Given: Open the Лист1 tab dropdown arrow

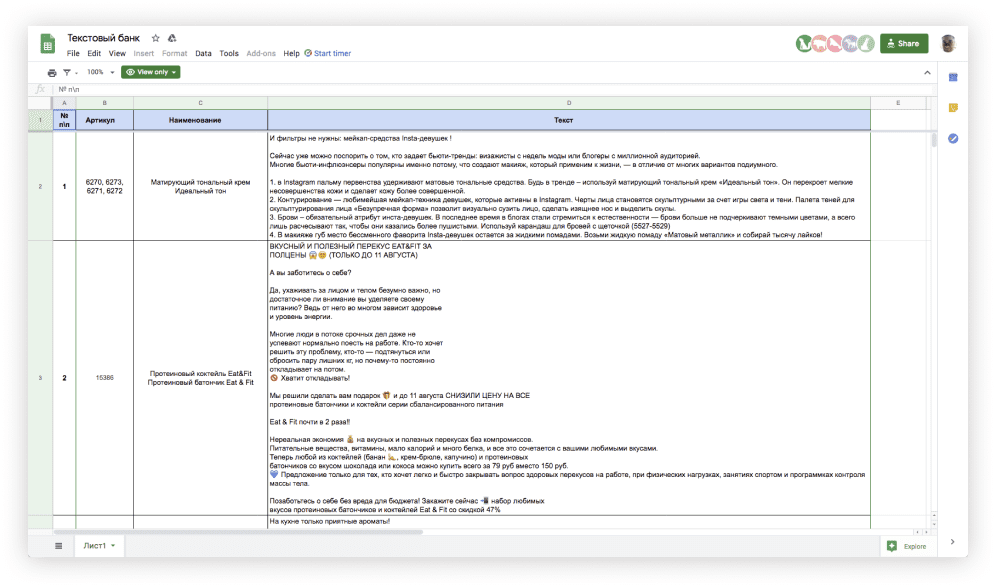Looking at the screenshot, I should pos(113,546).
